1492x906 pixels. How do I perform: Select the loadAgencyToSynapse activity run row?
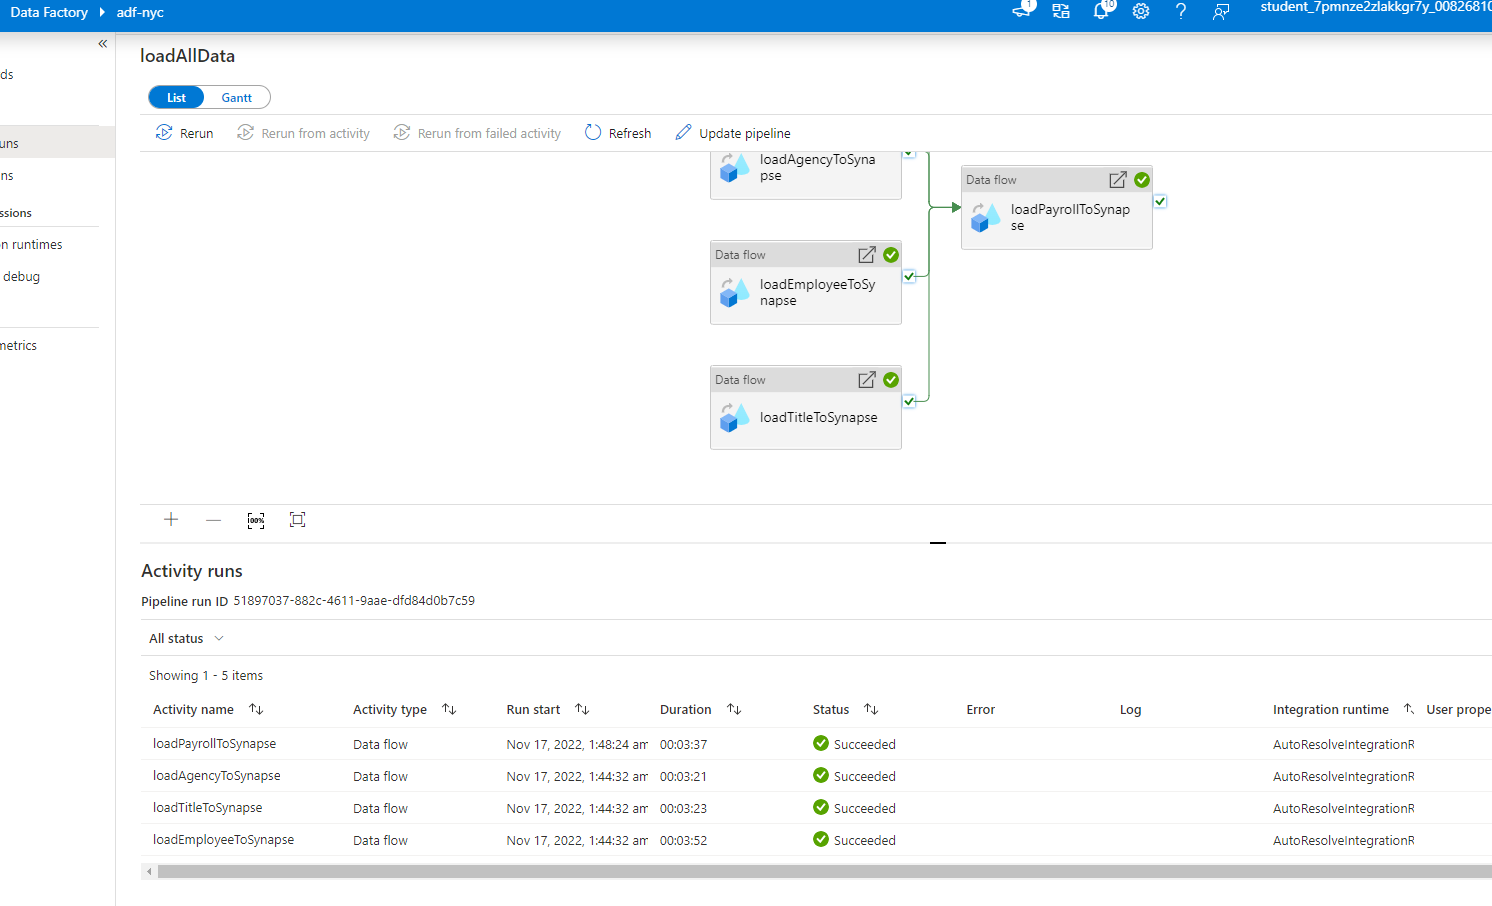(x=816, y=776)
